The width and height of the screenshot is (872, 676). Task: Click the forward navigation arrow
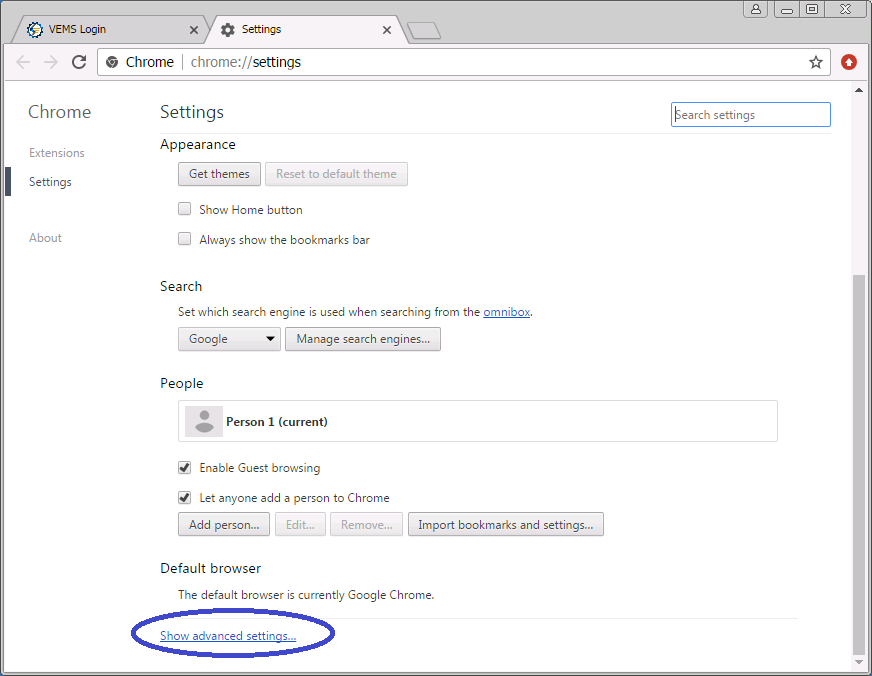(x=51, y=62)
